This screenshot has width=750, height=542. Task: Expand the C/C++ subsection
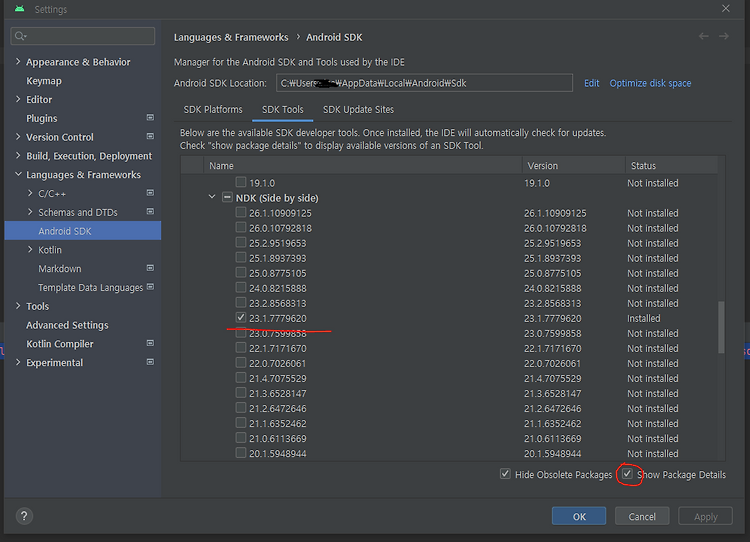[30, 193]
